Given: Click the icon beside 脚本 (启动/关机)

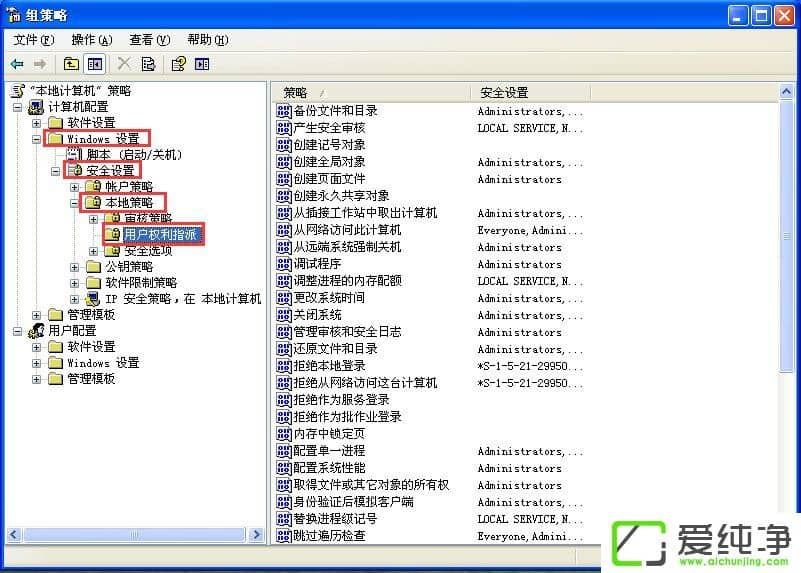Looking at the screenshot, I should click(75, 154).
